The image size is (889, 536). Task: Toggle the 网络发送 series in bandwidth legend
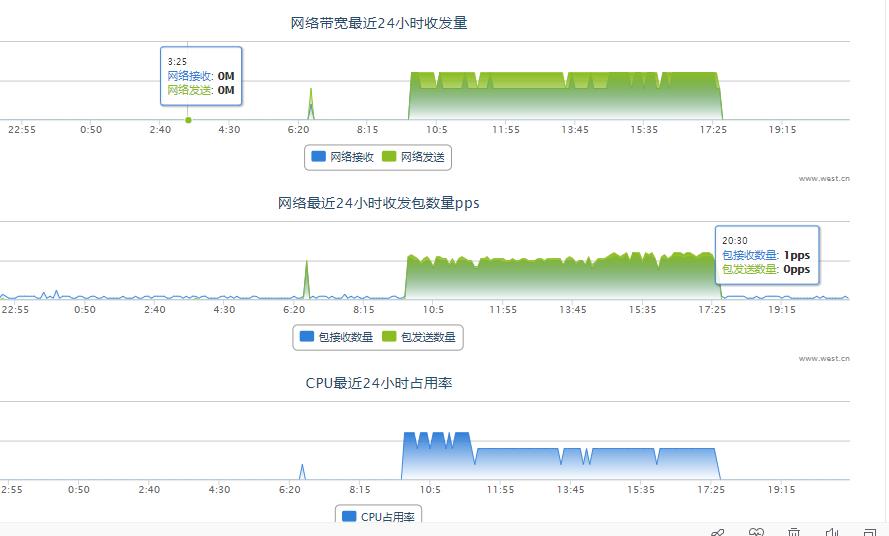tap(422, 157)
